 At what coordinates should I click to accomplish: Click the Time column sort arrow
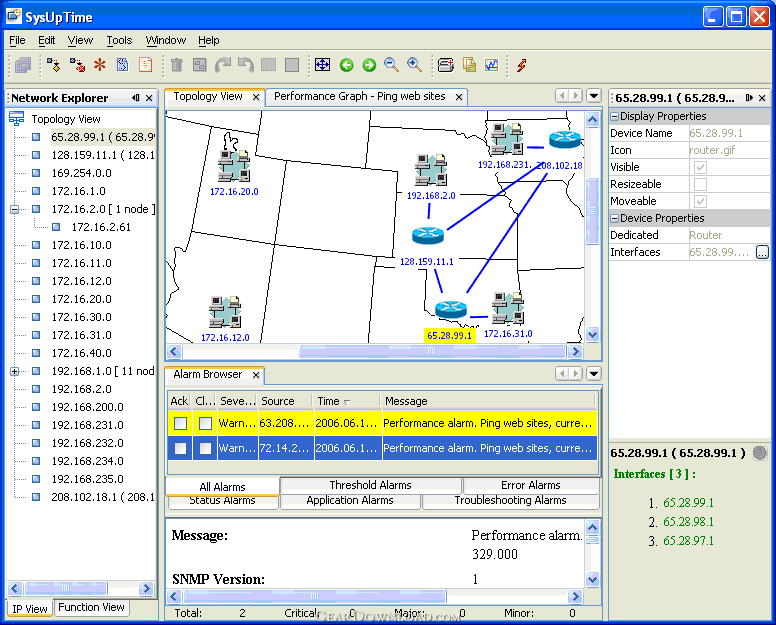(x=346, y=402)
